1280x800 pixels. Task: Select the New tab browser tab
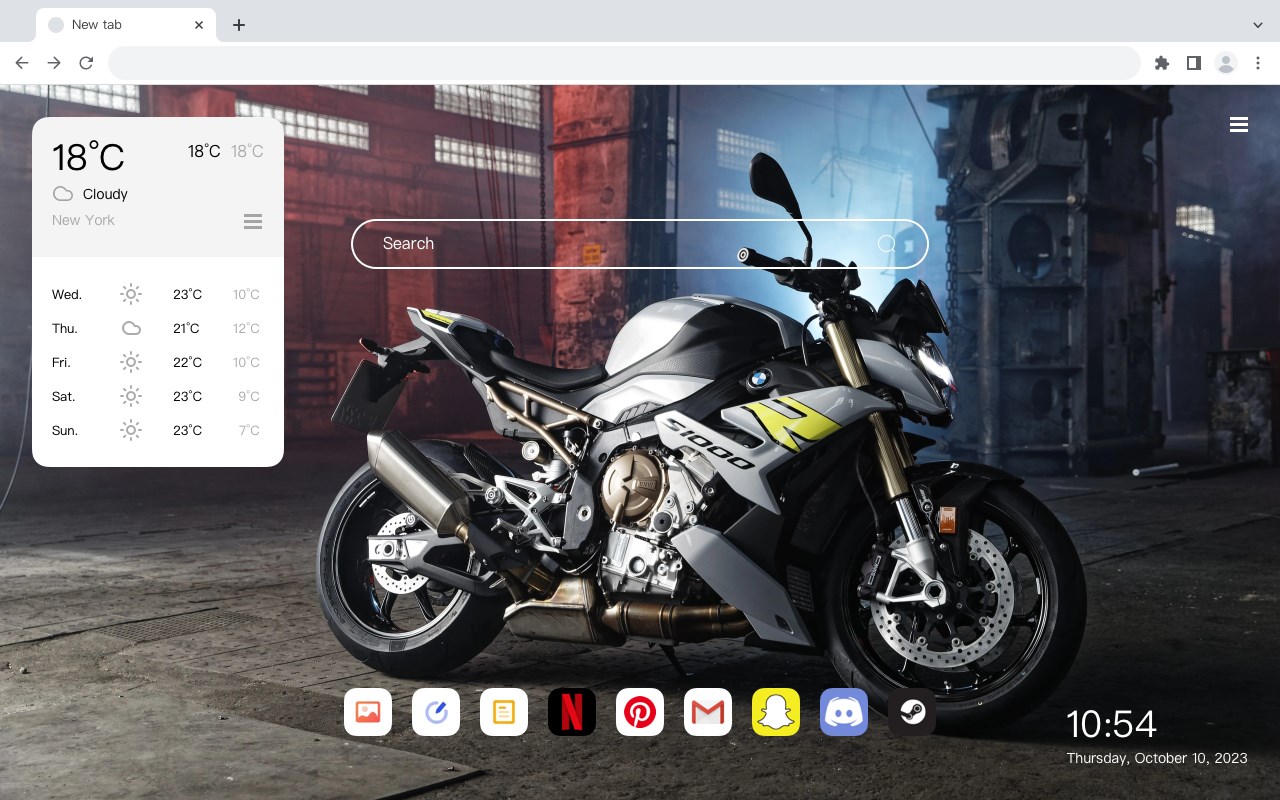(126, 25)
